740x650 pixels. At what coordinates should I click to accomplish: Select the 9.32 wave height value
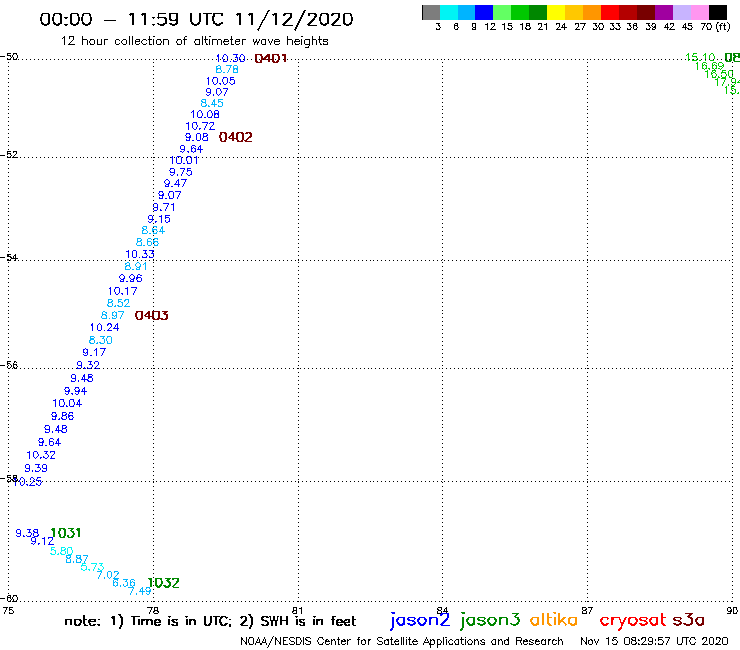pyautogui.click(x=88, y=365)
